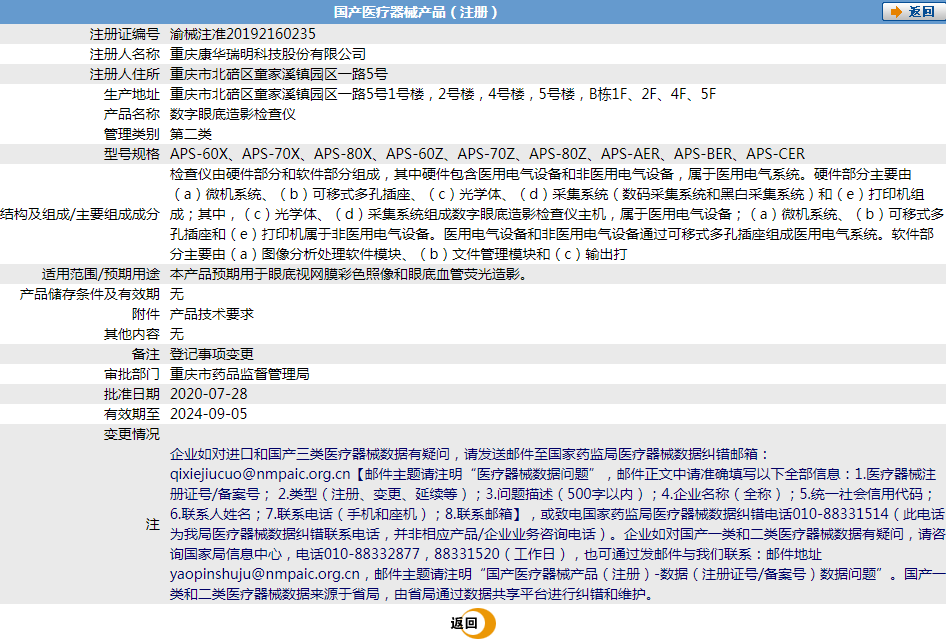Click model specification line APS-60X、APS-70X
The image size is (946, 641).
coord(487,153)
